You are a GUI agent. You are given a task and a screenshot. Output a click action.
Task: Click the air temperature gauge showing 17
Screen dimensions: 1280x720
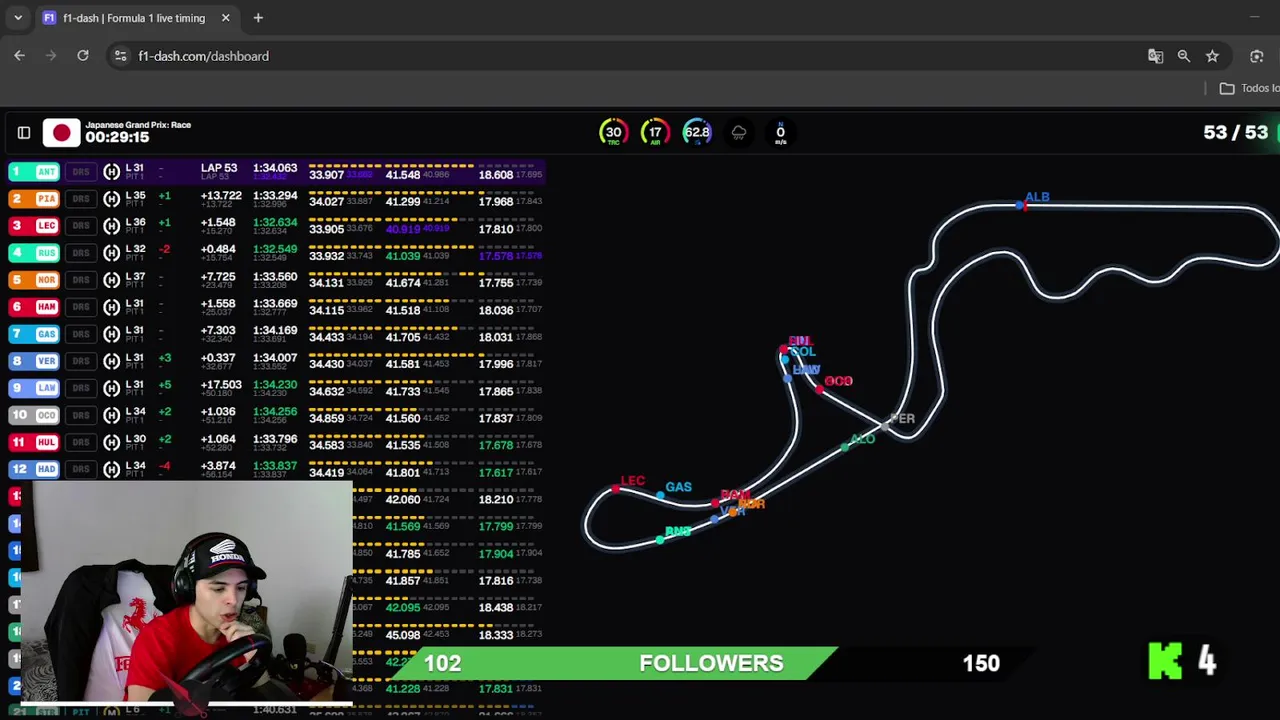click(655, 132)
